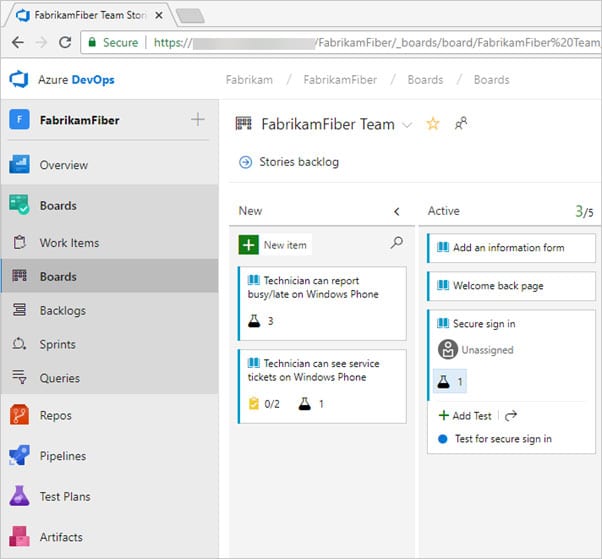Click the 3/5 WIP limit count
The width and height of the screenshot is (602, 559).
coord(584,211)
